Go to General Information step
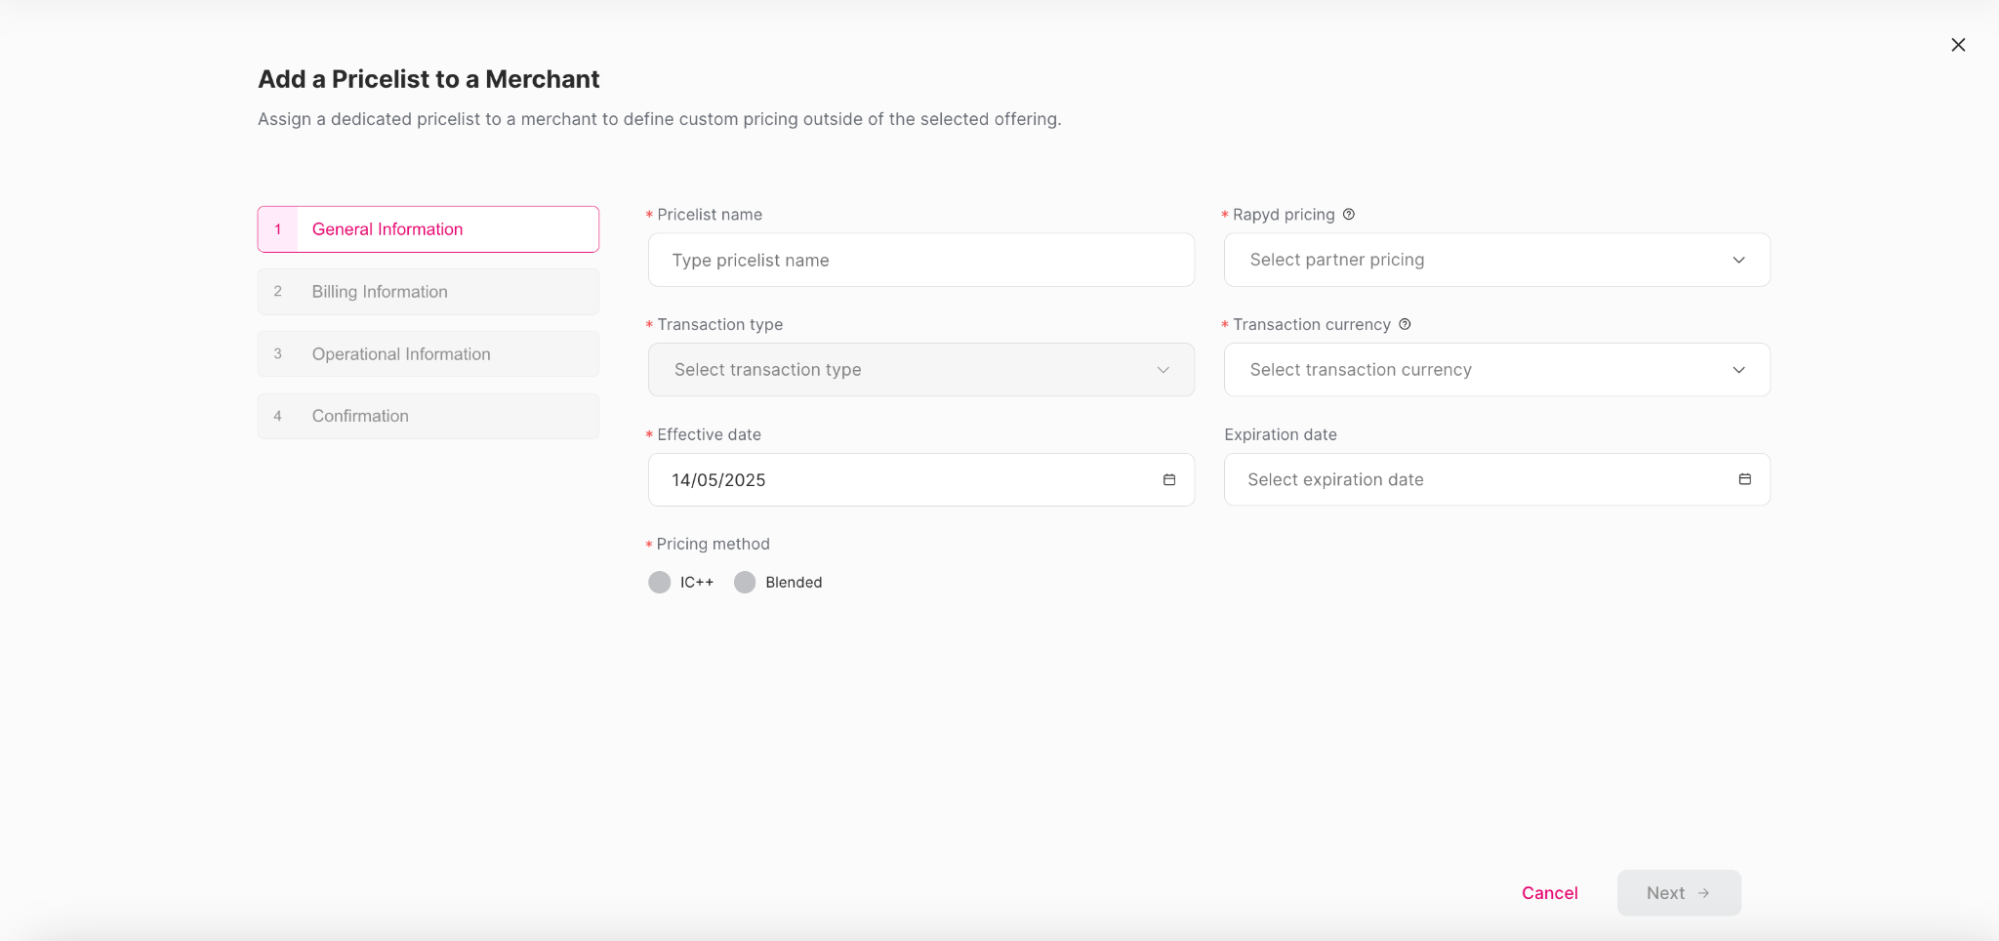The image size is (1999, 941). click(x=428, y=229)
